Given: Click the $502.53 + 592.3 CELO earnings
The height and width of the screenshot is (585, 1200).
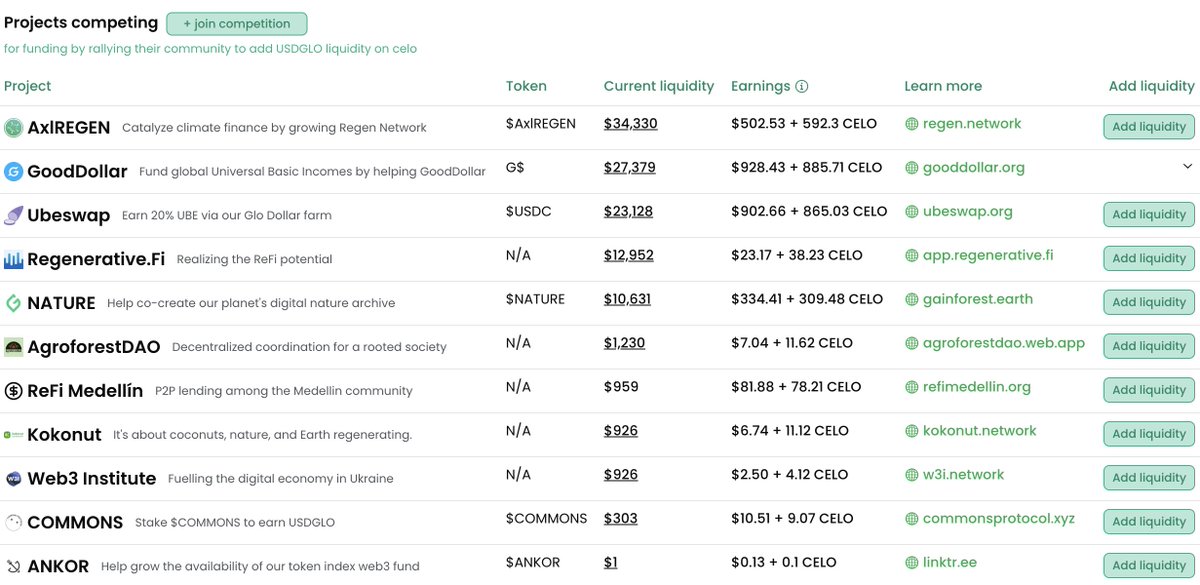Looking at the screenshot, I should pyautogui.click(x=804, y=124).
